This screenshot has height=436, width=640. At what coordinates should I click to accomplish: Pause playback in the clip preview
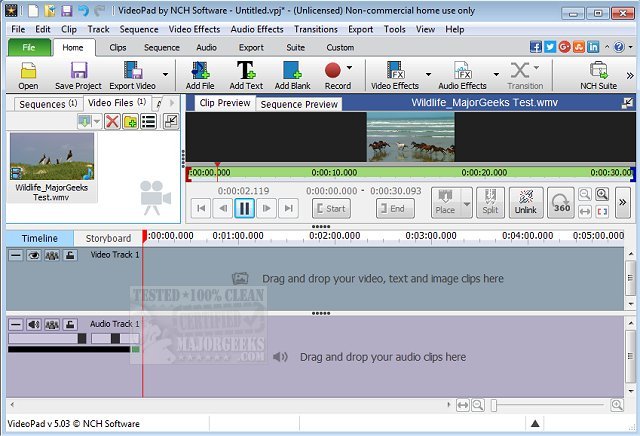click(x=244, y=208)
